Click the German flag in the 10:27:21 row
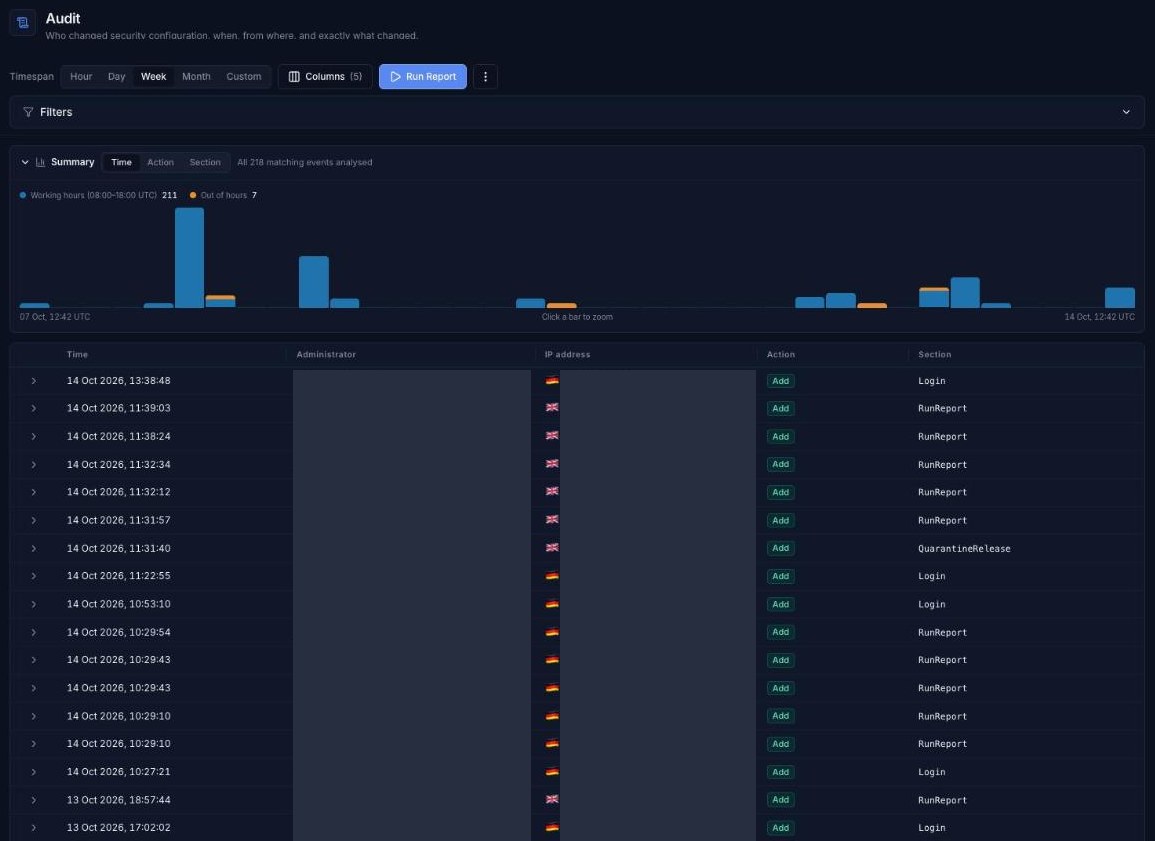1155x841 pixels. [x=552, y=772]
